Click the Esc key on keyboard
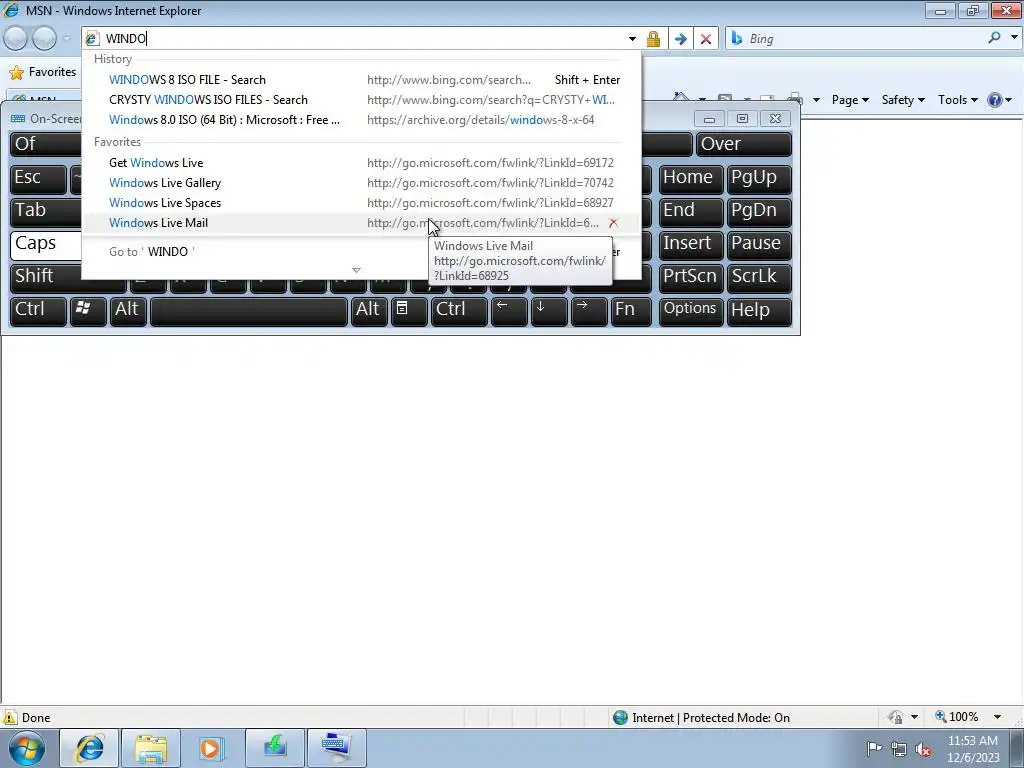This screenshot has height=768, width=1024. coord(38,178)
